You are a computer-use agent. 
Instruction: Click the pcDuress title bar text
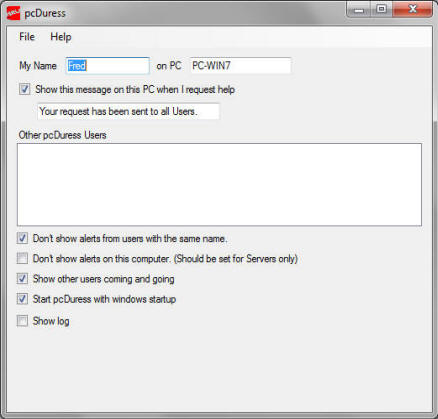coord(45,13)
